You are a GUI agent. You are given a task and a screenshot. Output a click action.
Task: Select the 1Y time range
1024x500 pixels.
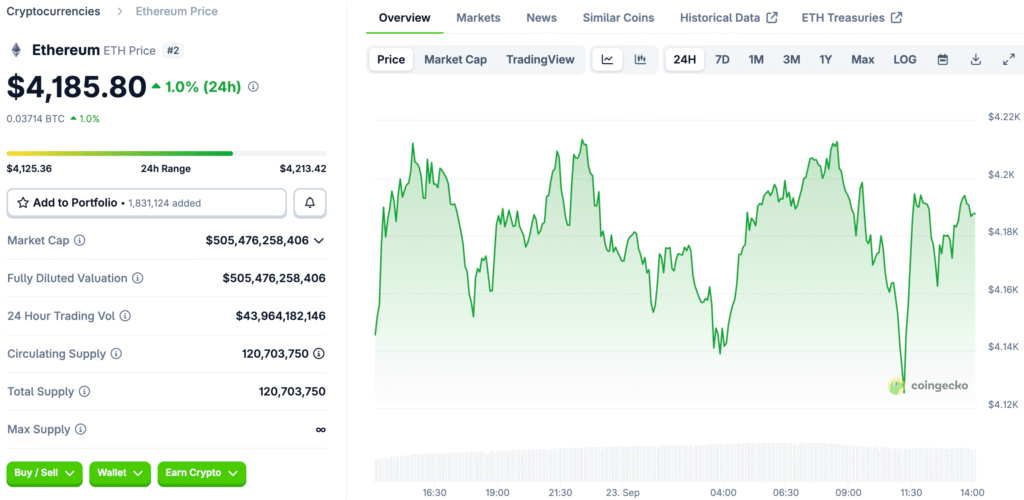click(x=825, y=59)
